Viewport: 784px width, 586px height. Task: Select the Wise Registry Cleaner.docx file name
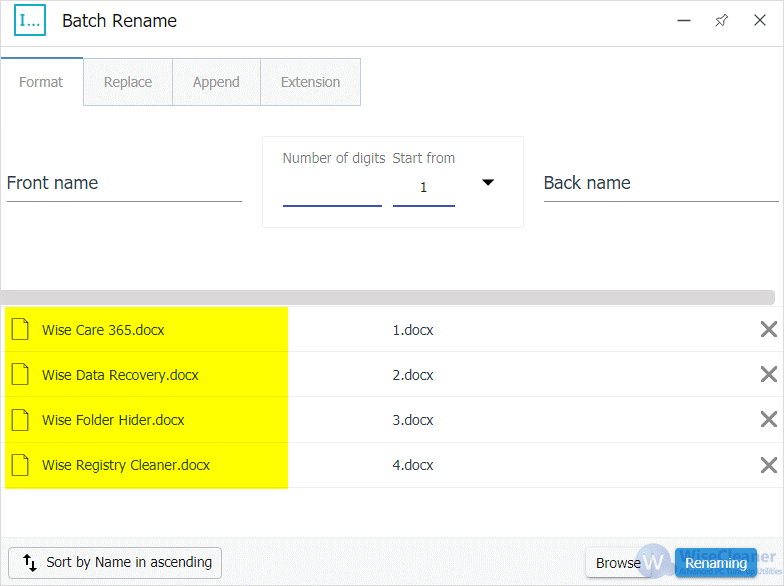pos(126,465)
